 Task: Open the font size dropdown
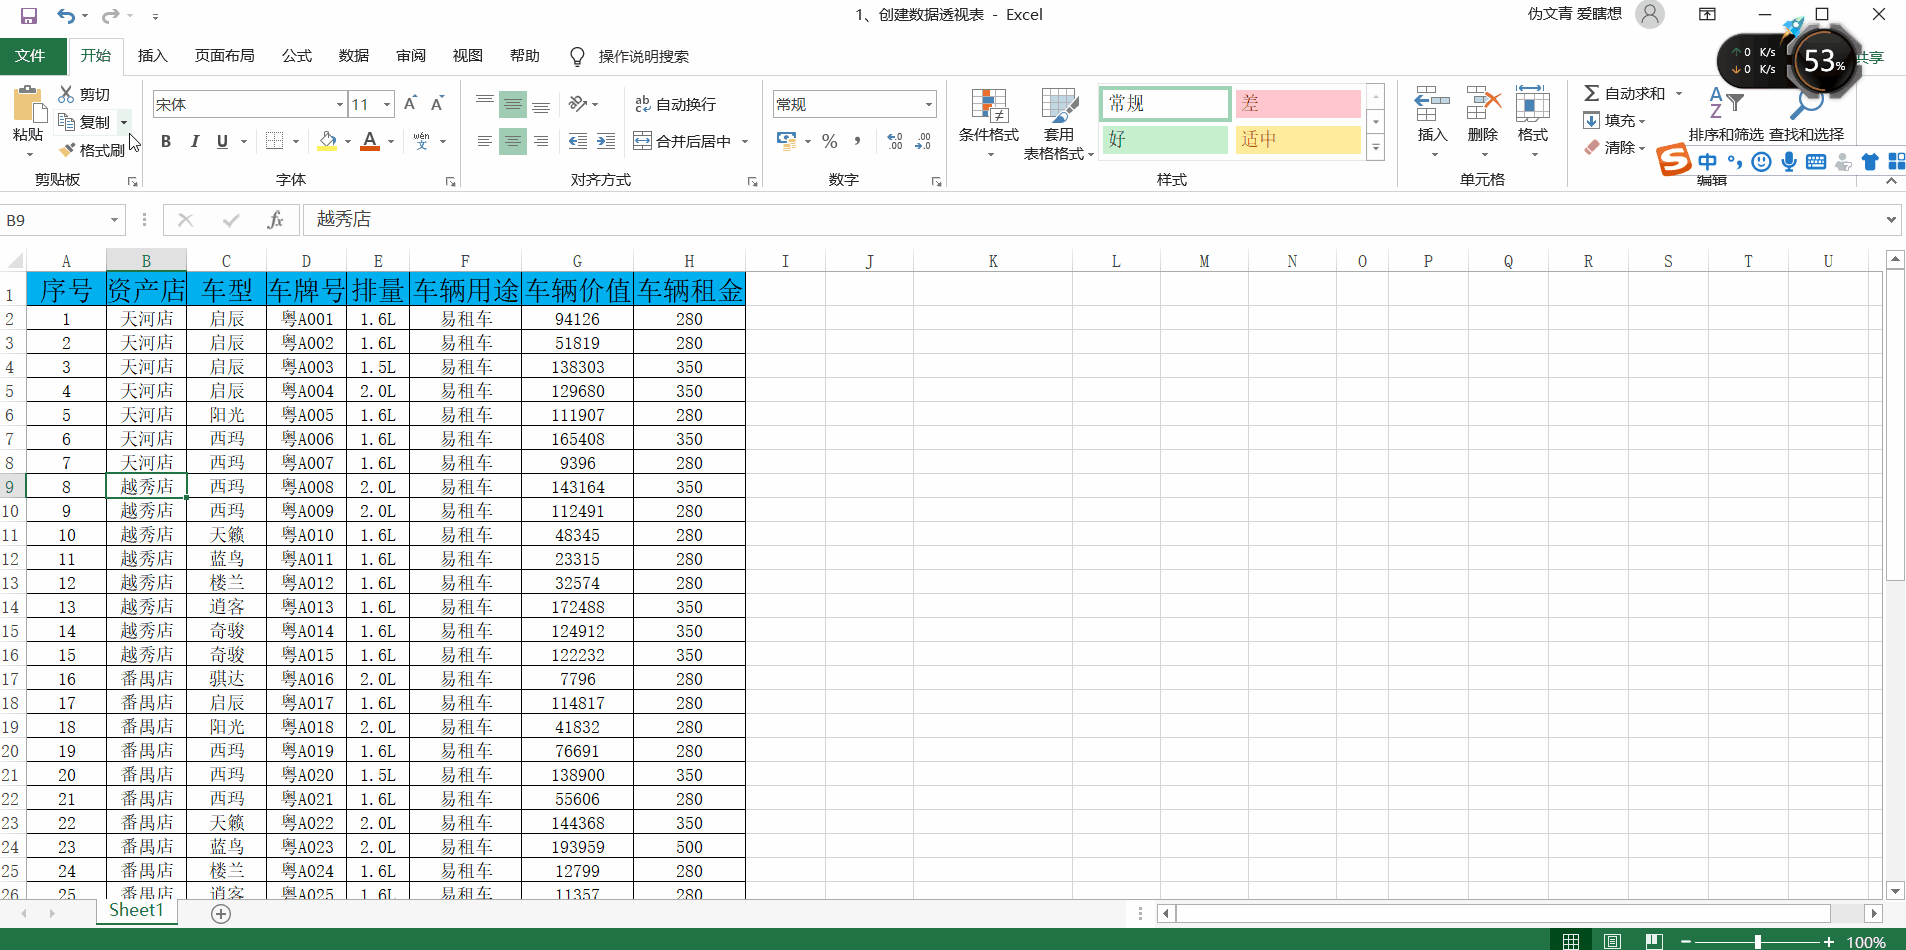pos(387,104)
